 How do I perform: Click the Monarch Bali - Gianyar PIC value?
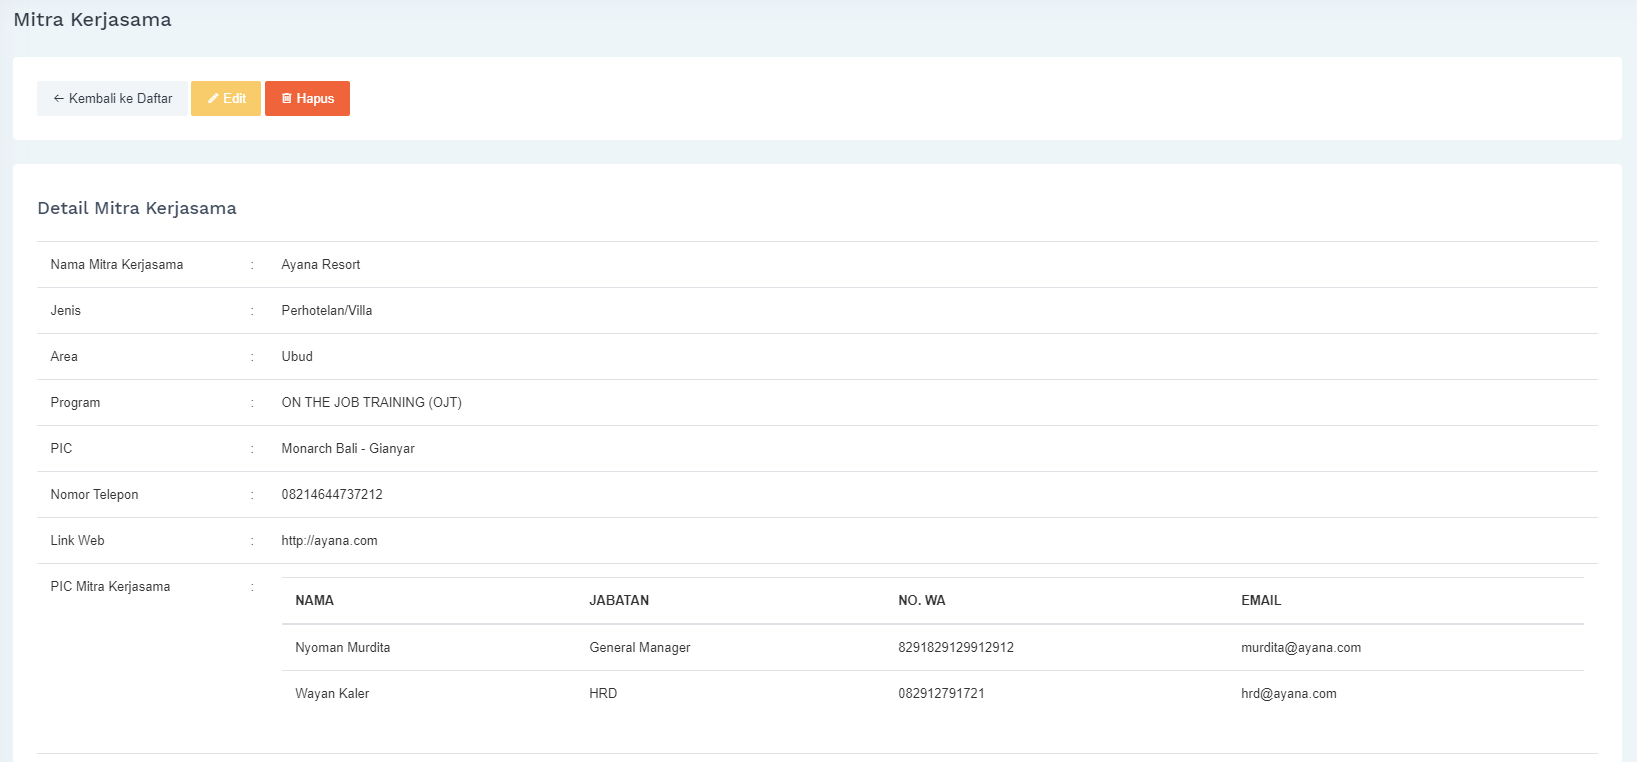coord(347,449)
